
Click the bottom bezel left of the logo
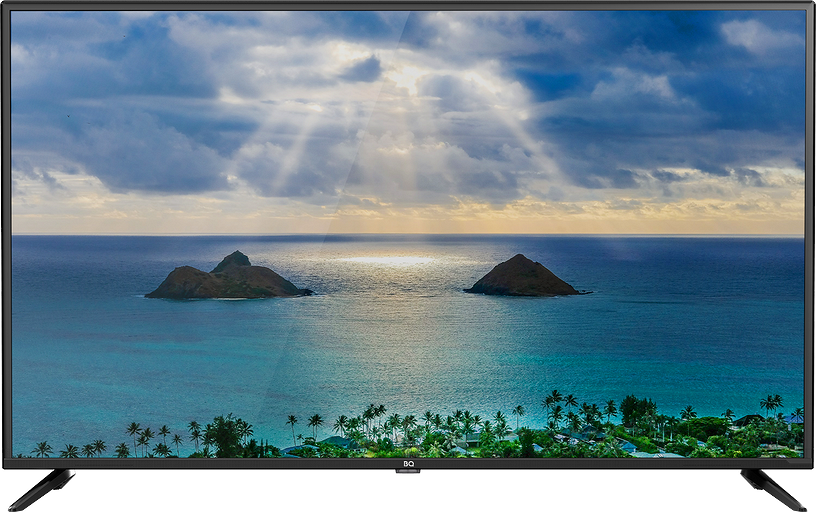click(200, 464)
